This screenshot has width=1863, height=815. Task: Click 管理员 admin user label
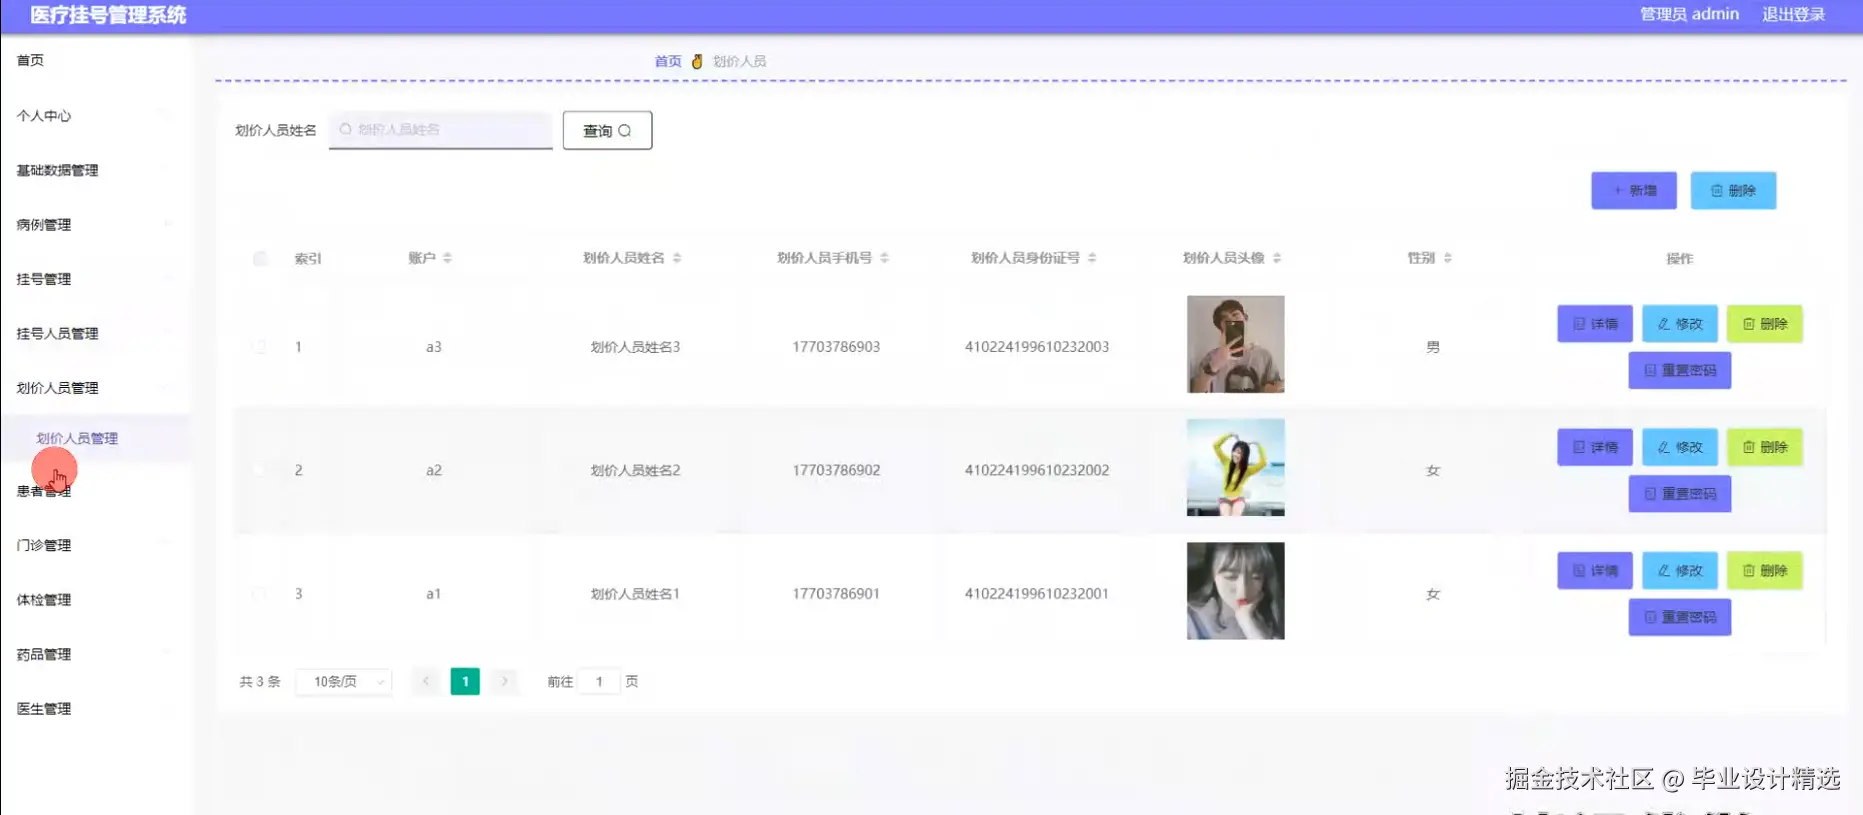tap(1689, 14)
